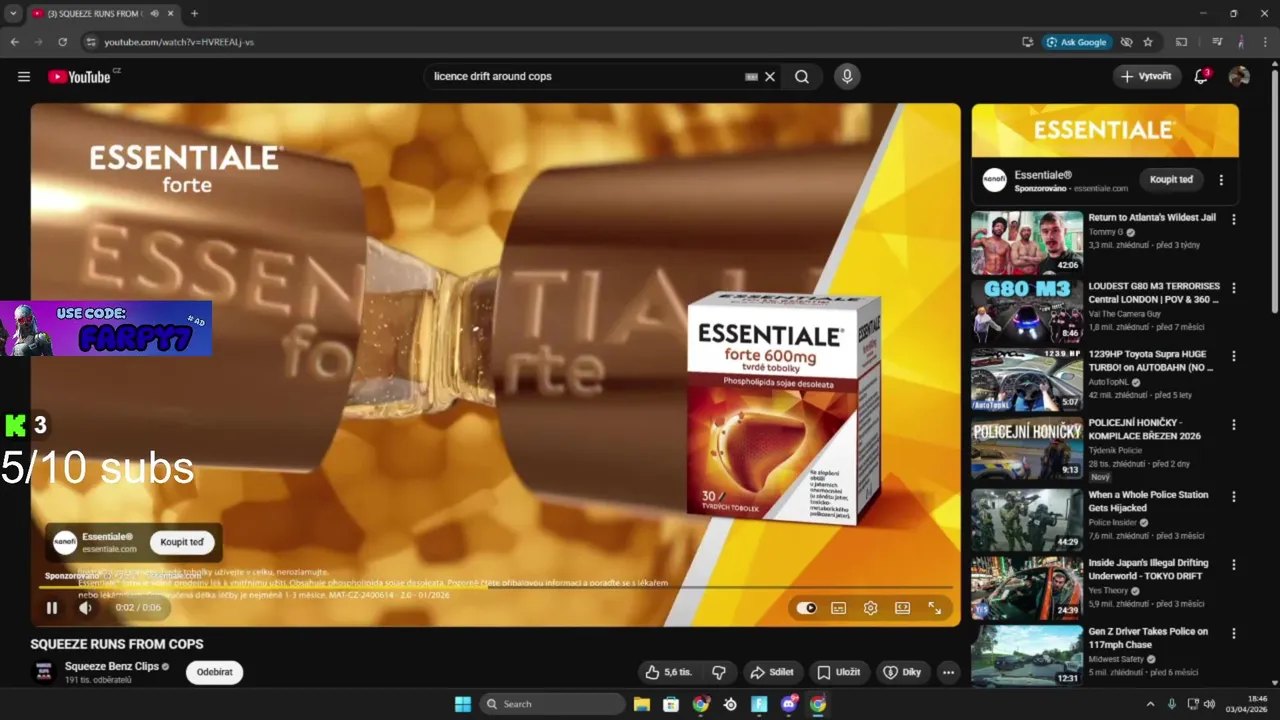The image size is (1280, 720).
Task: Pause the video
Action: pos(51,607)
